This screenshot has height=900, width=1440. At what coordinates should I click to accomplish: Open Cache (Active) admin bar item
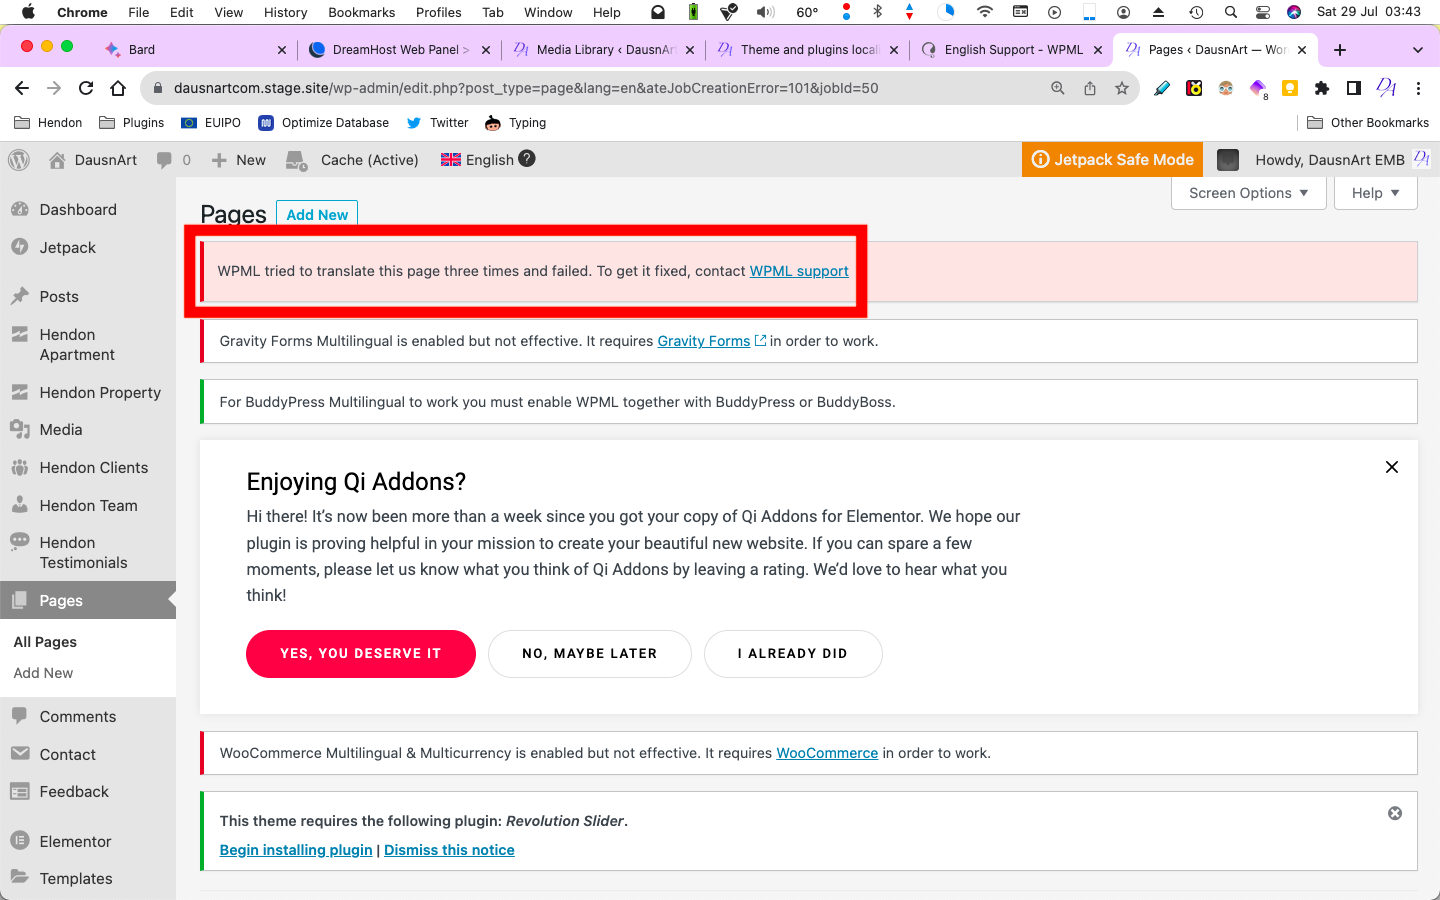pyautogui.click(x=353, y=160)
